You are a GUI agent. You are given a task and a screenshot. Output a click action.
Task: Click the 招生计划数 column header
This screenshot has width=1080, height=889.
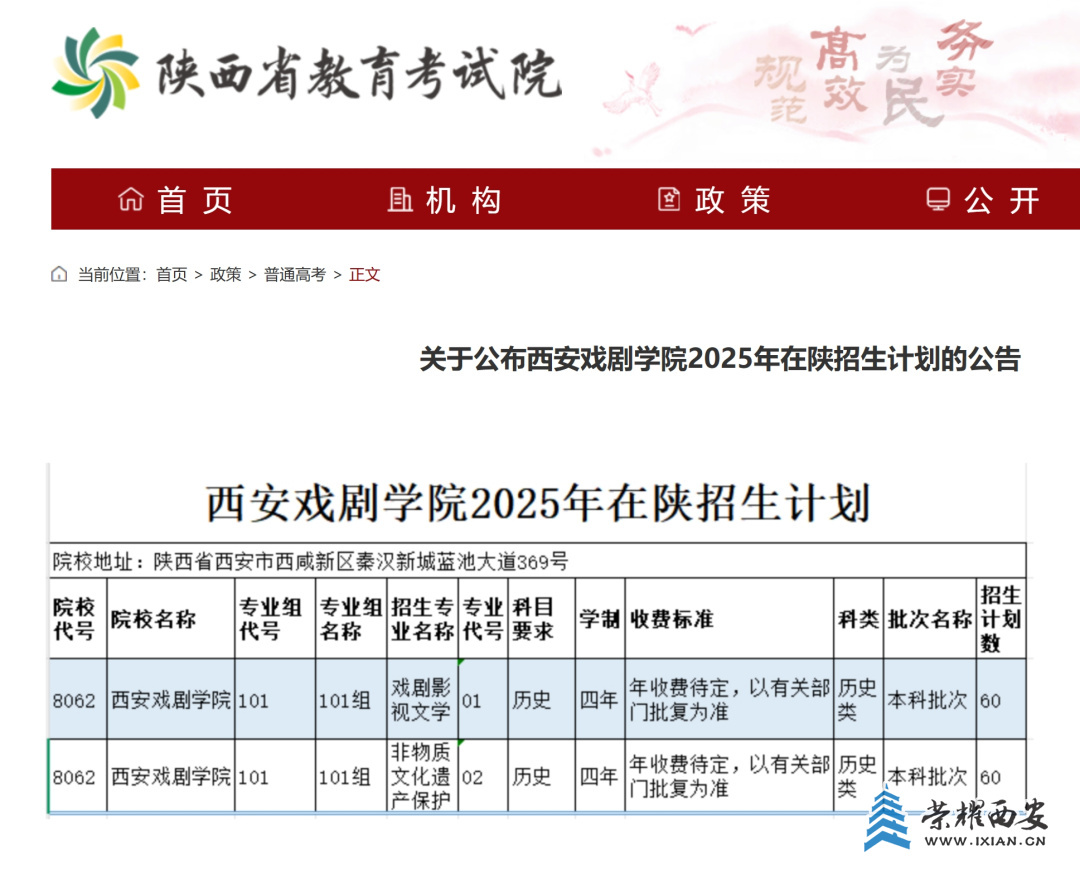coord(1001,619)
